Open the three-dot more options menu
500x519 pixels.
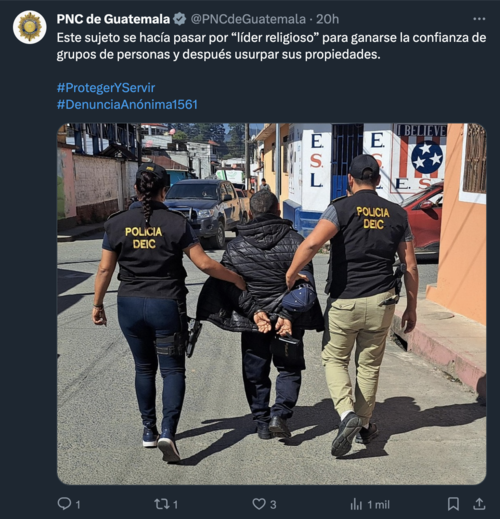pos(479,19)
